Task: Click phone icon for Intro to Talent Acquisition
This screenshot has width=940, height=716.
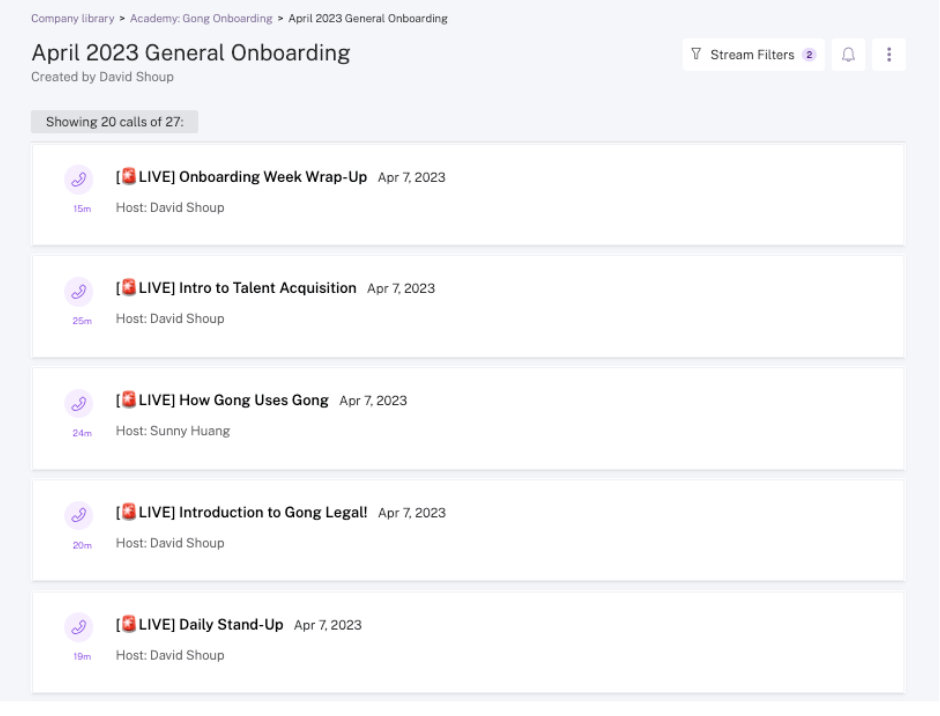Action: [x=79, y=291]
